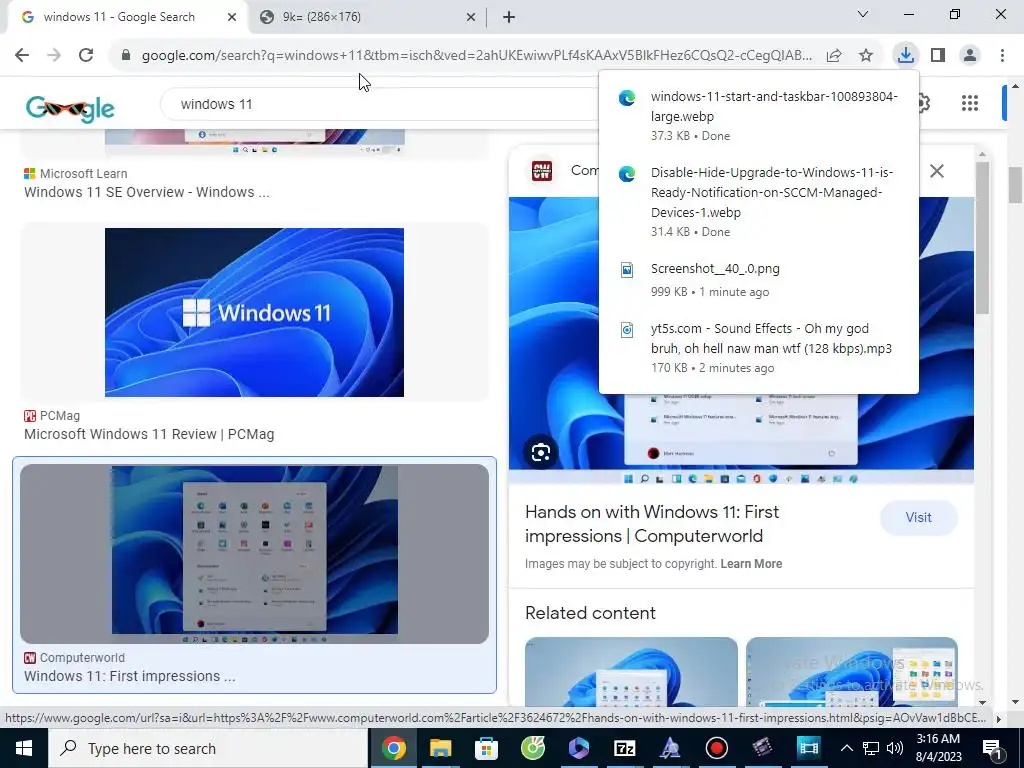Click the Microsoft Learn source label

pyautogui.click(x=83, y=174)
